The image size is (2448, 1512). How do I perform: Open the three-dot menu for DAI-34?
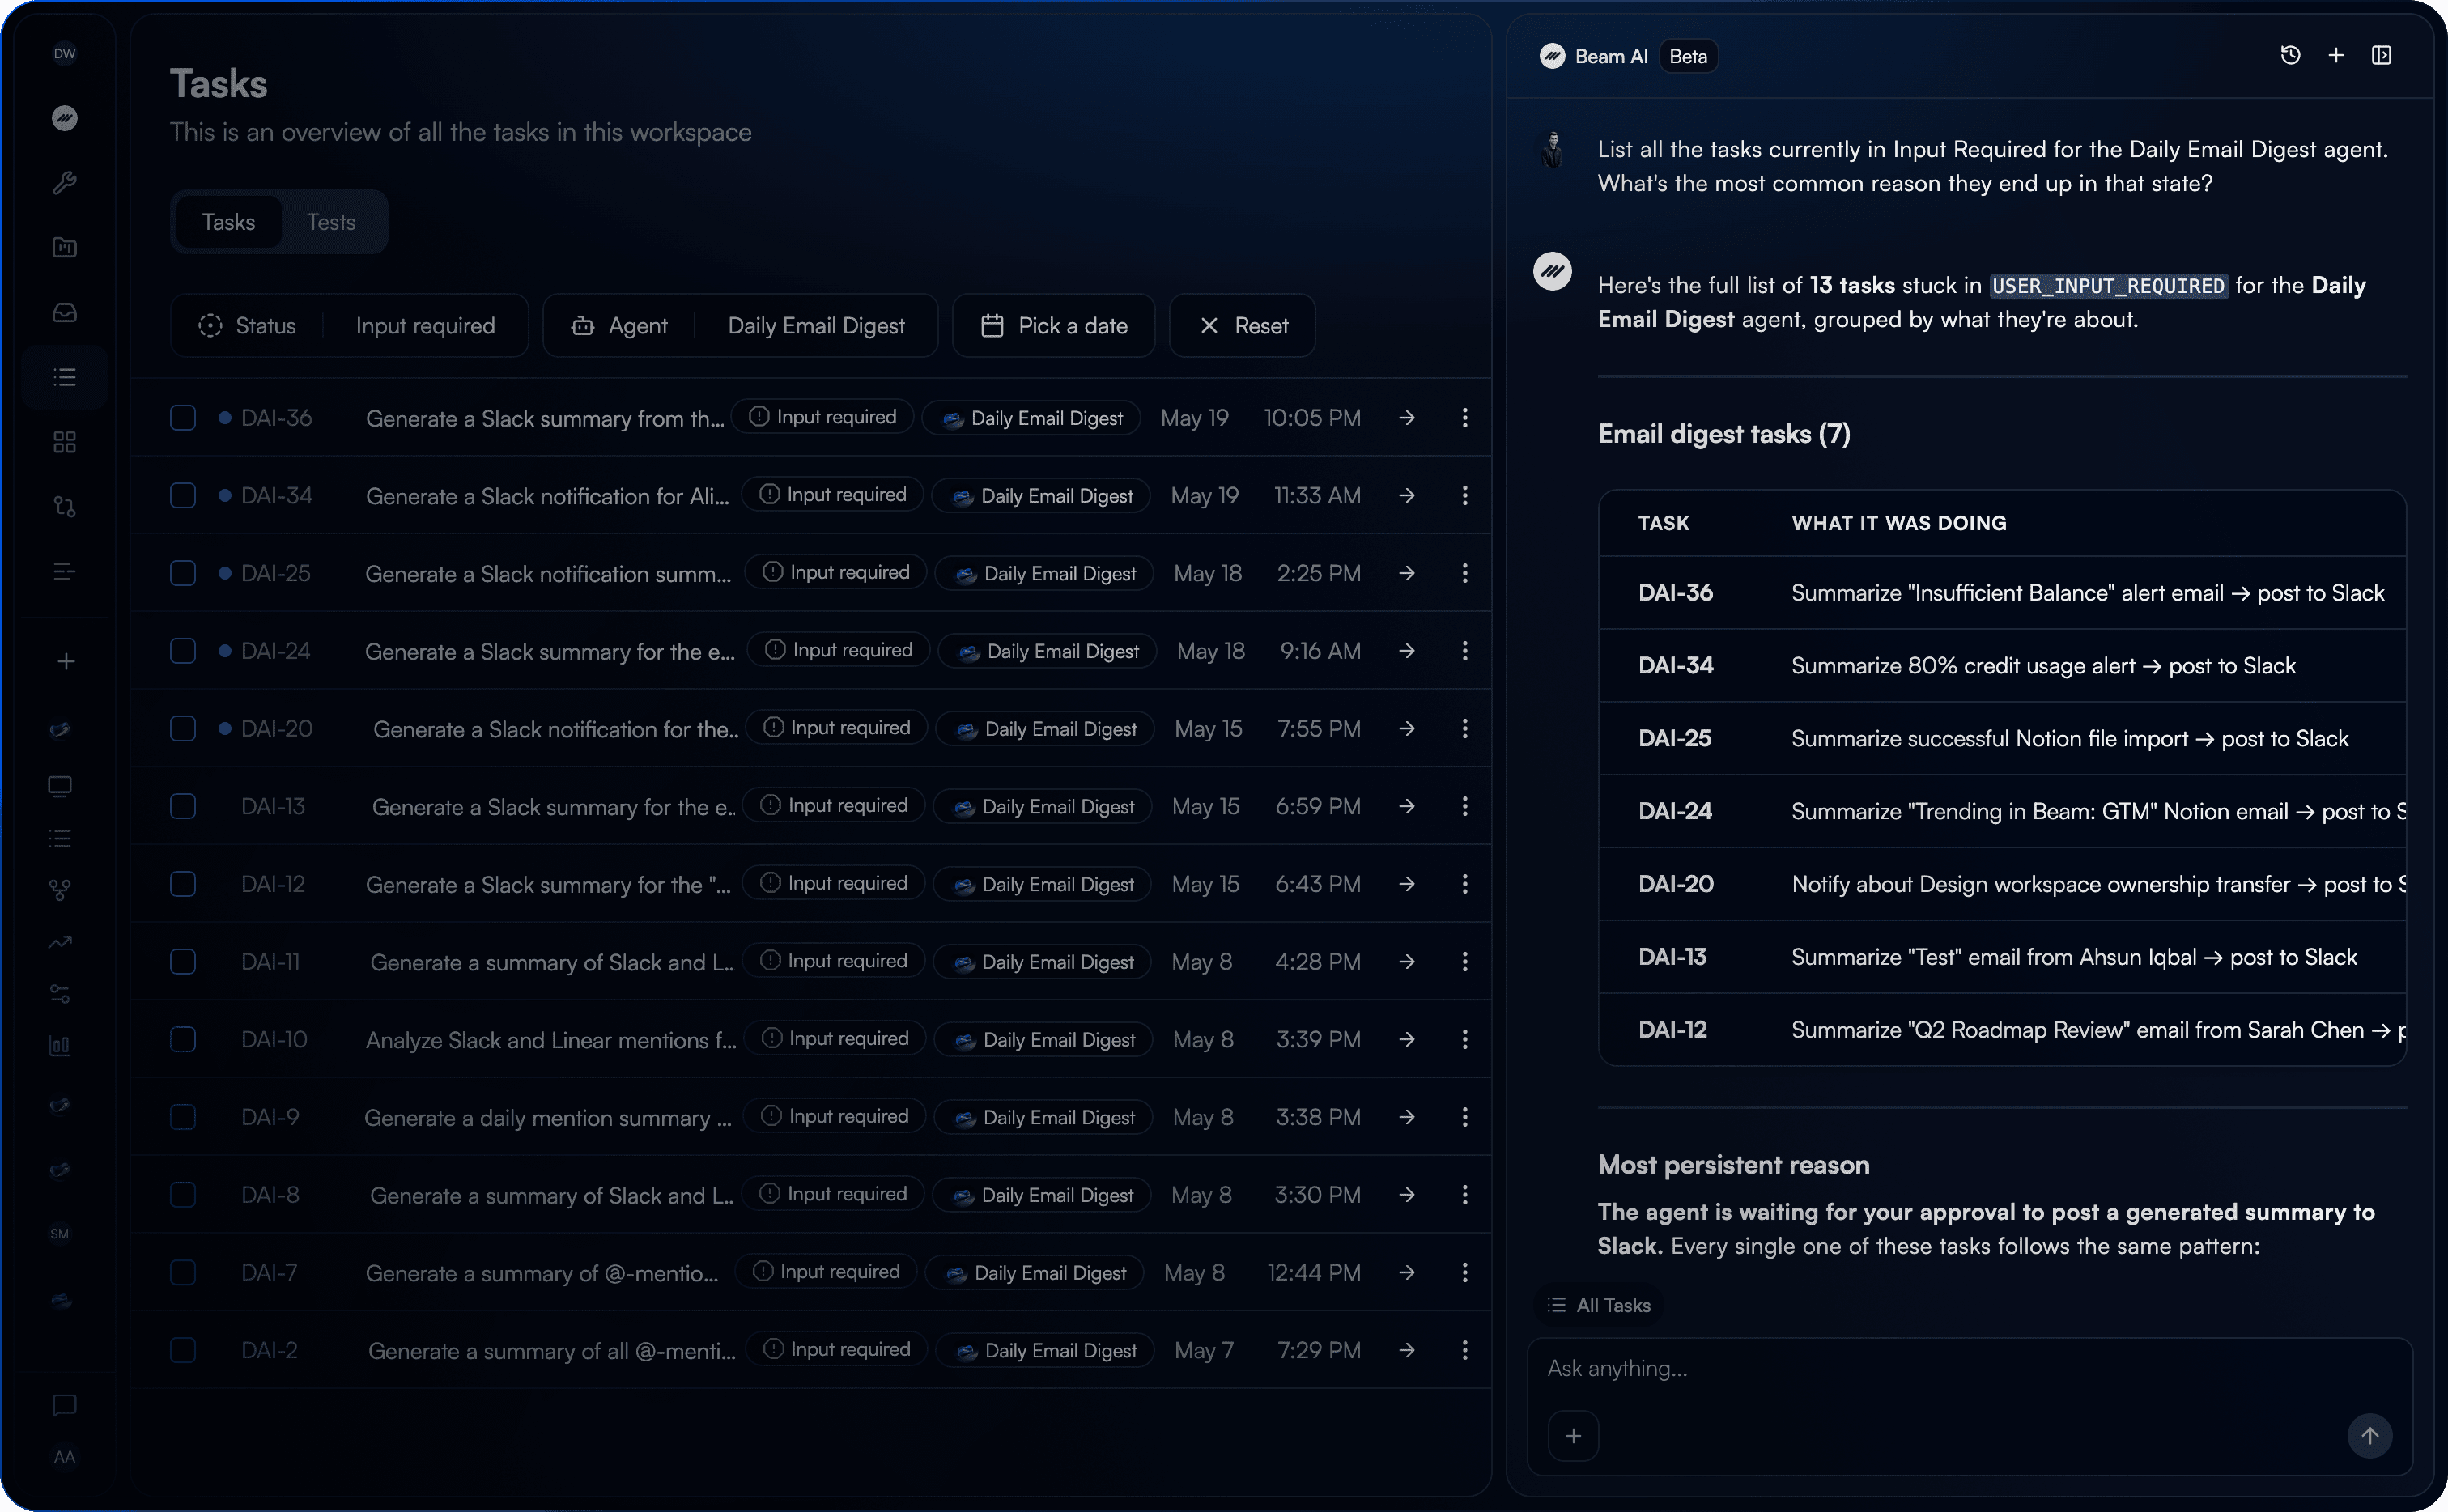pos(1465,495)
